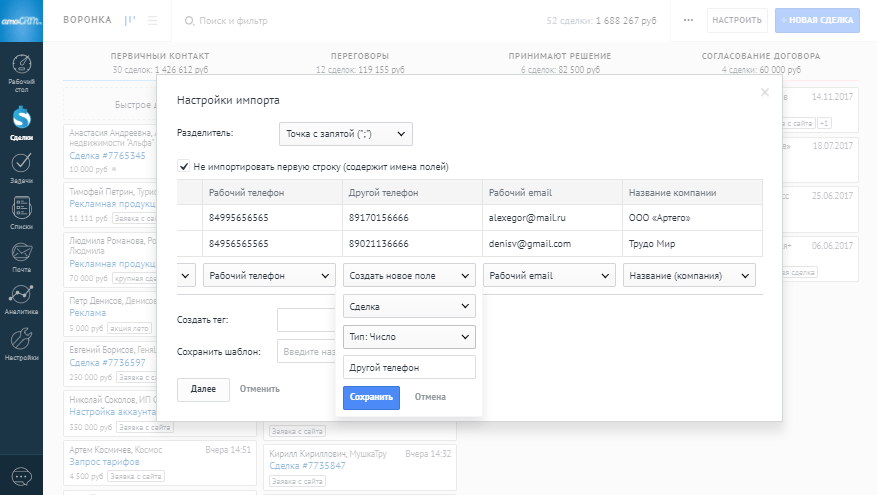Close the import settings dialog
Screen dimensions: 877x495
coord(765,92)
